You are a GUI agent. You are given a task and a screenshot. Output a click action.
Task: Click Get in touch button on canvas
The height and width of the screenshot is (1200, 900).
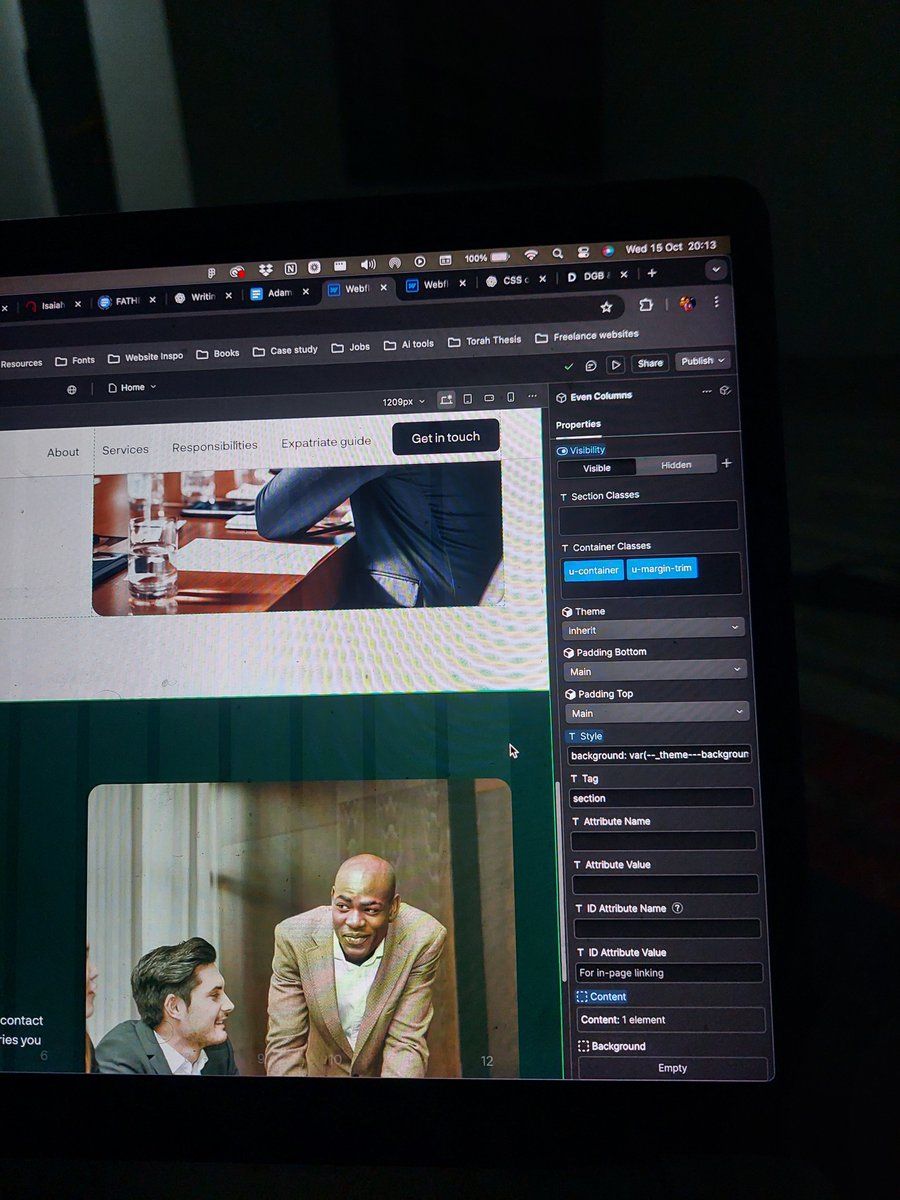[446, 437]
